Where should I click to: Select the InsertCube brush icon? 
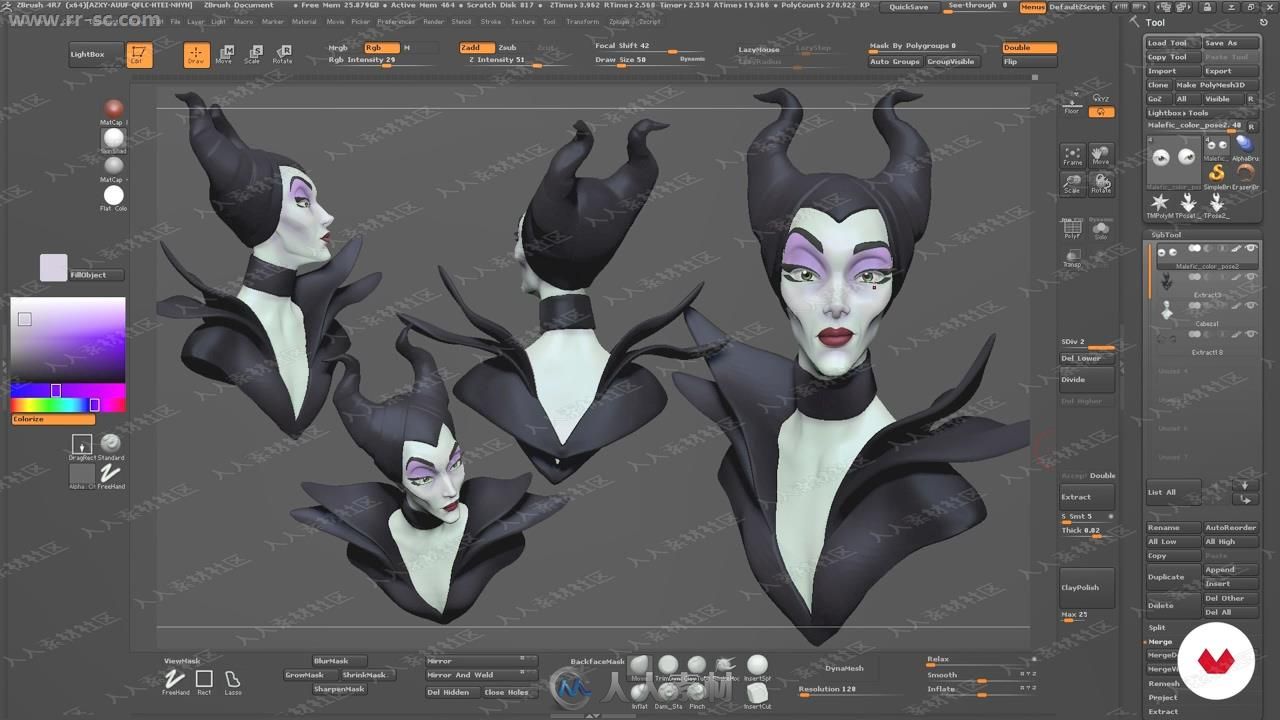click(x=757, y=694)
